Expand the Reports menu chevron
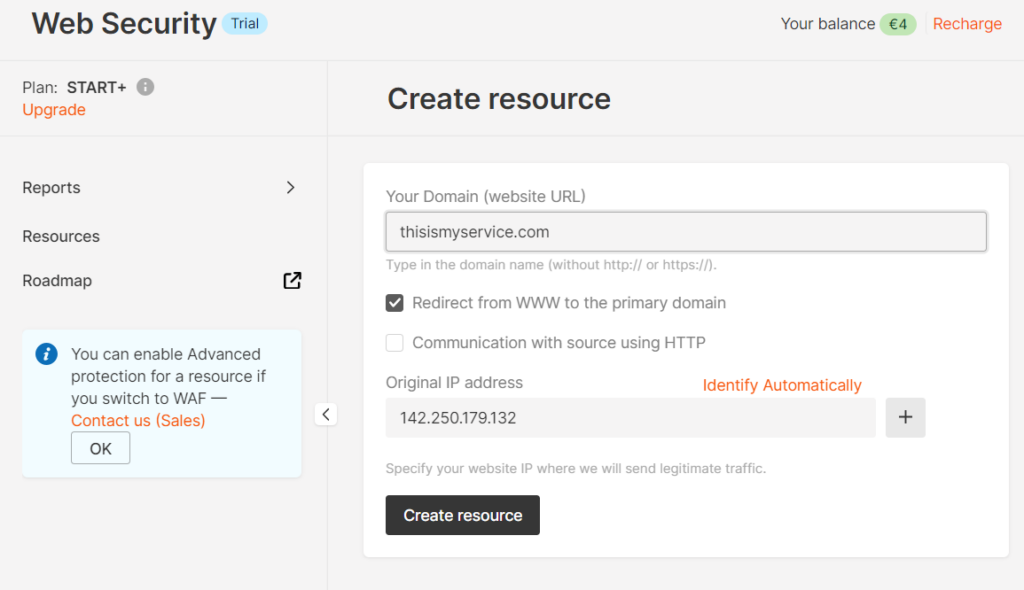The height and width of the screenshot is (590, 1024). pos(290,188)
